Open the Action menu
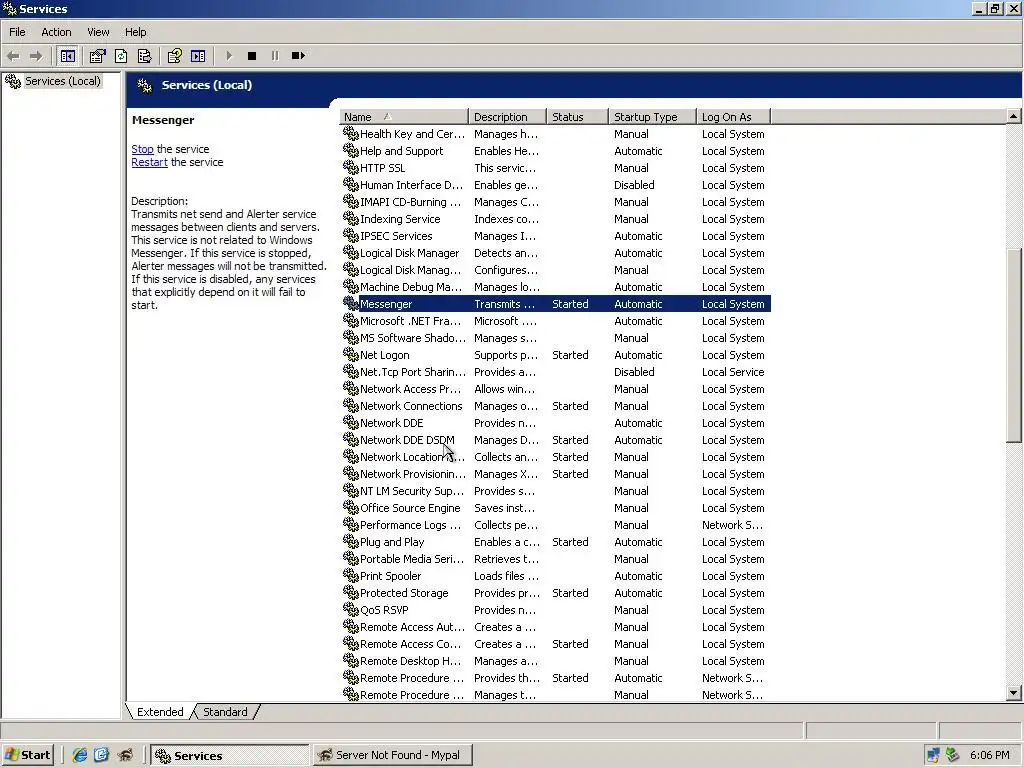 pyautogui.click(x=56, y=32)
